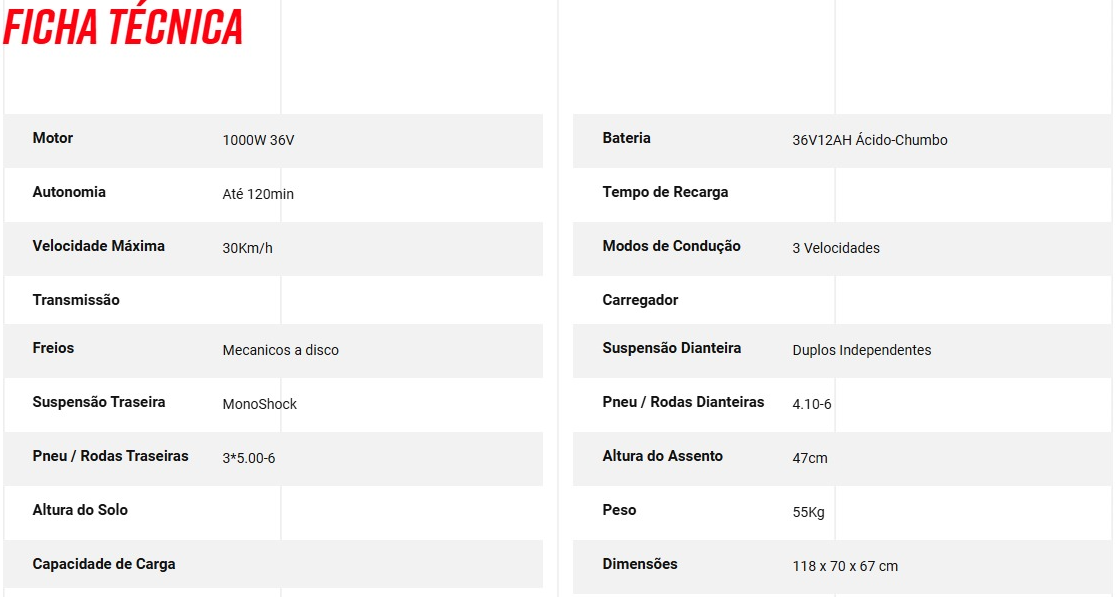1117x597 pixels.
Task: Click the FICHA TÉCNICA heading
Action: tap(123, 27)
